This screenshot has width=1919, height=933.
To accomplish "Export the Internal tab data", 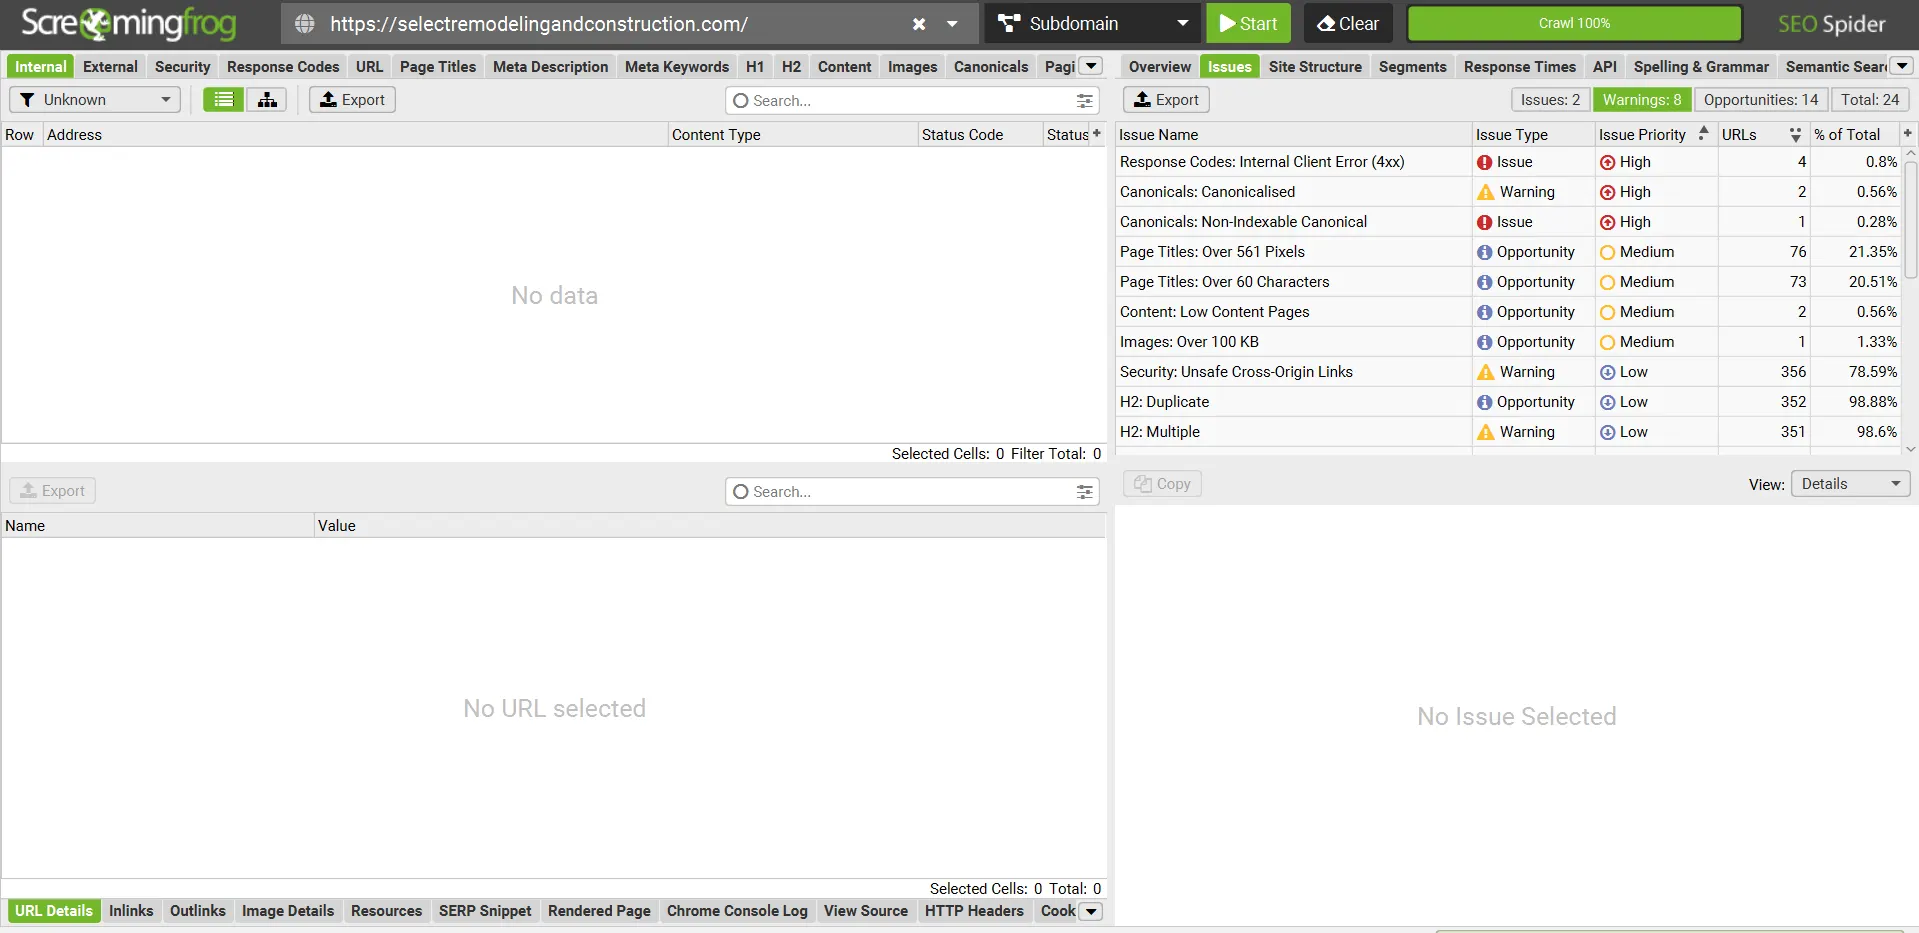I will point(352,100).
